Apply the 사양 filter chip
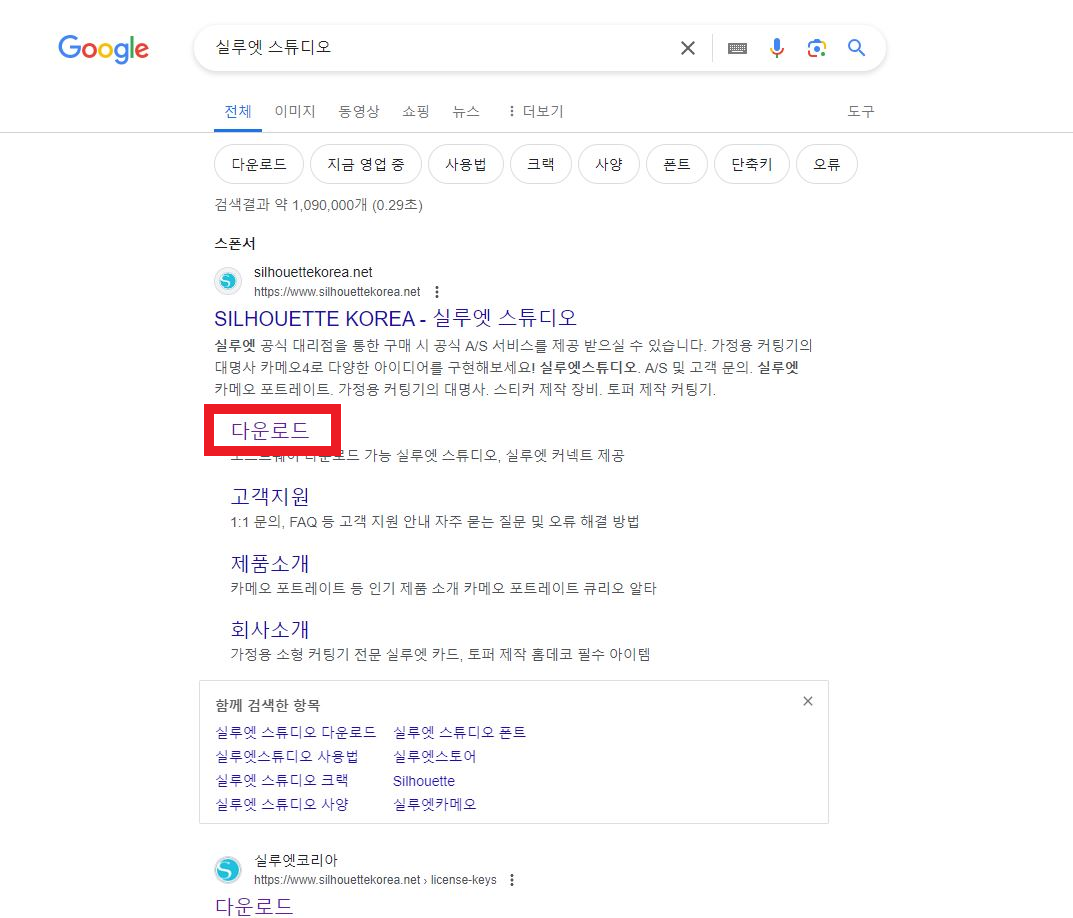The image size is (1073, 918). (609, 164)
